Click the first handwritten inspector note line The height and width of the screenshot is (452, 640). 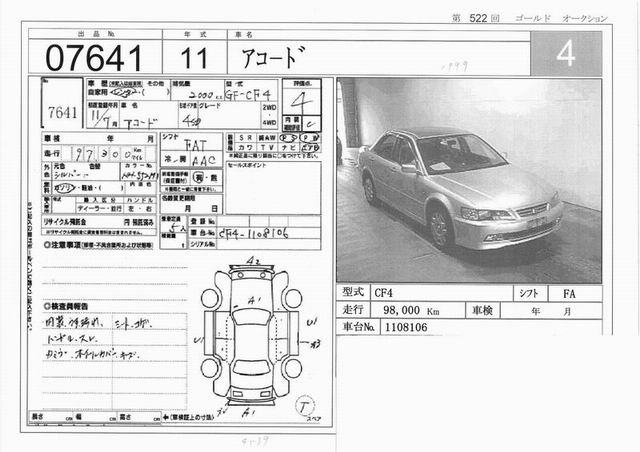click(x=98, y=323)
